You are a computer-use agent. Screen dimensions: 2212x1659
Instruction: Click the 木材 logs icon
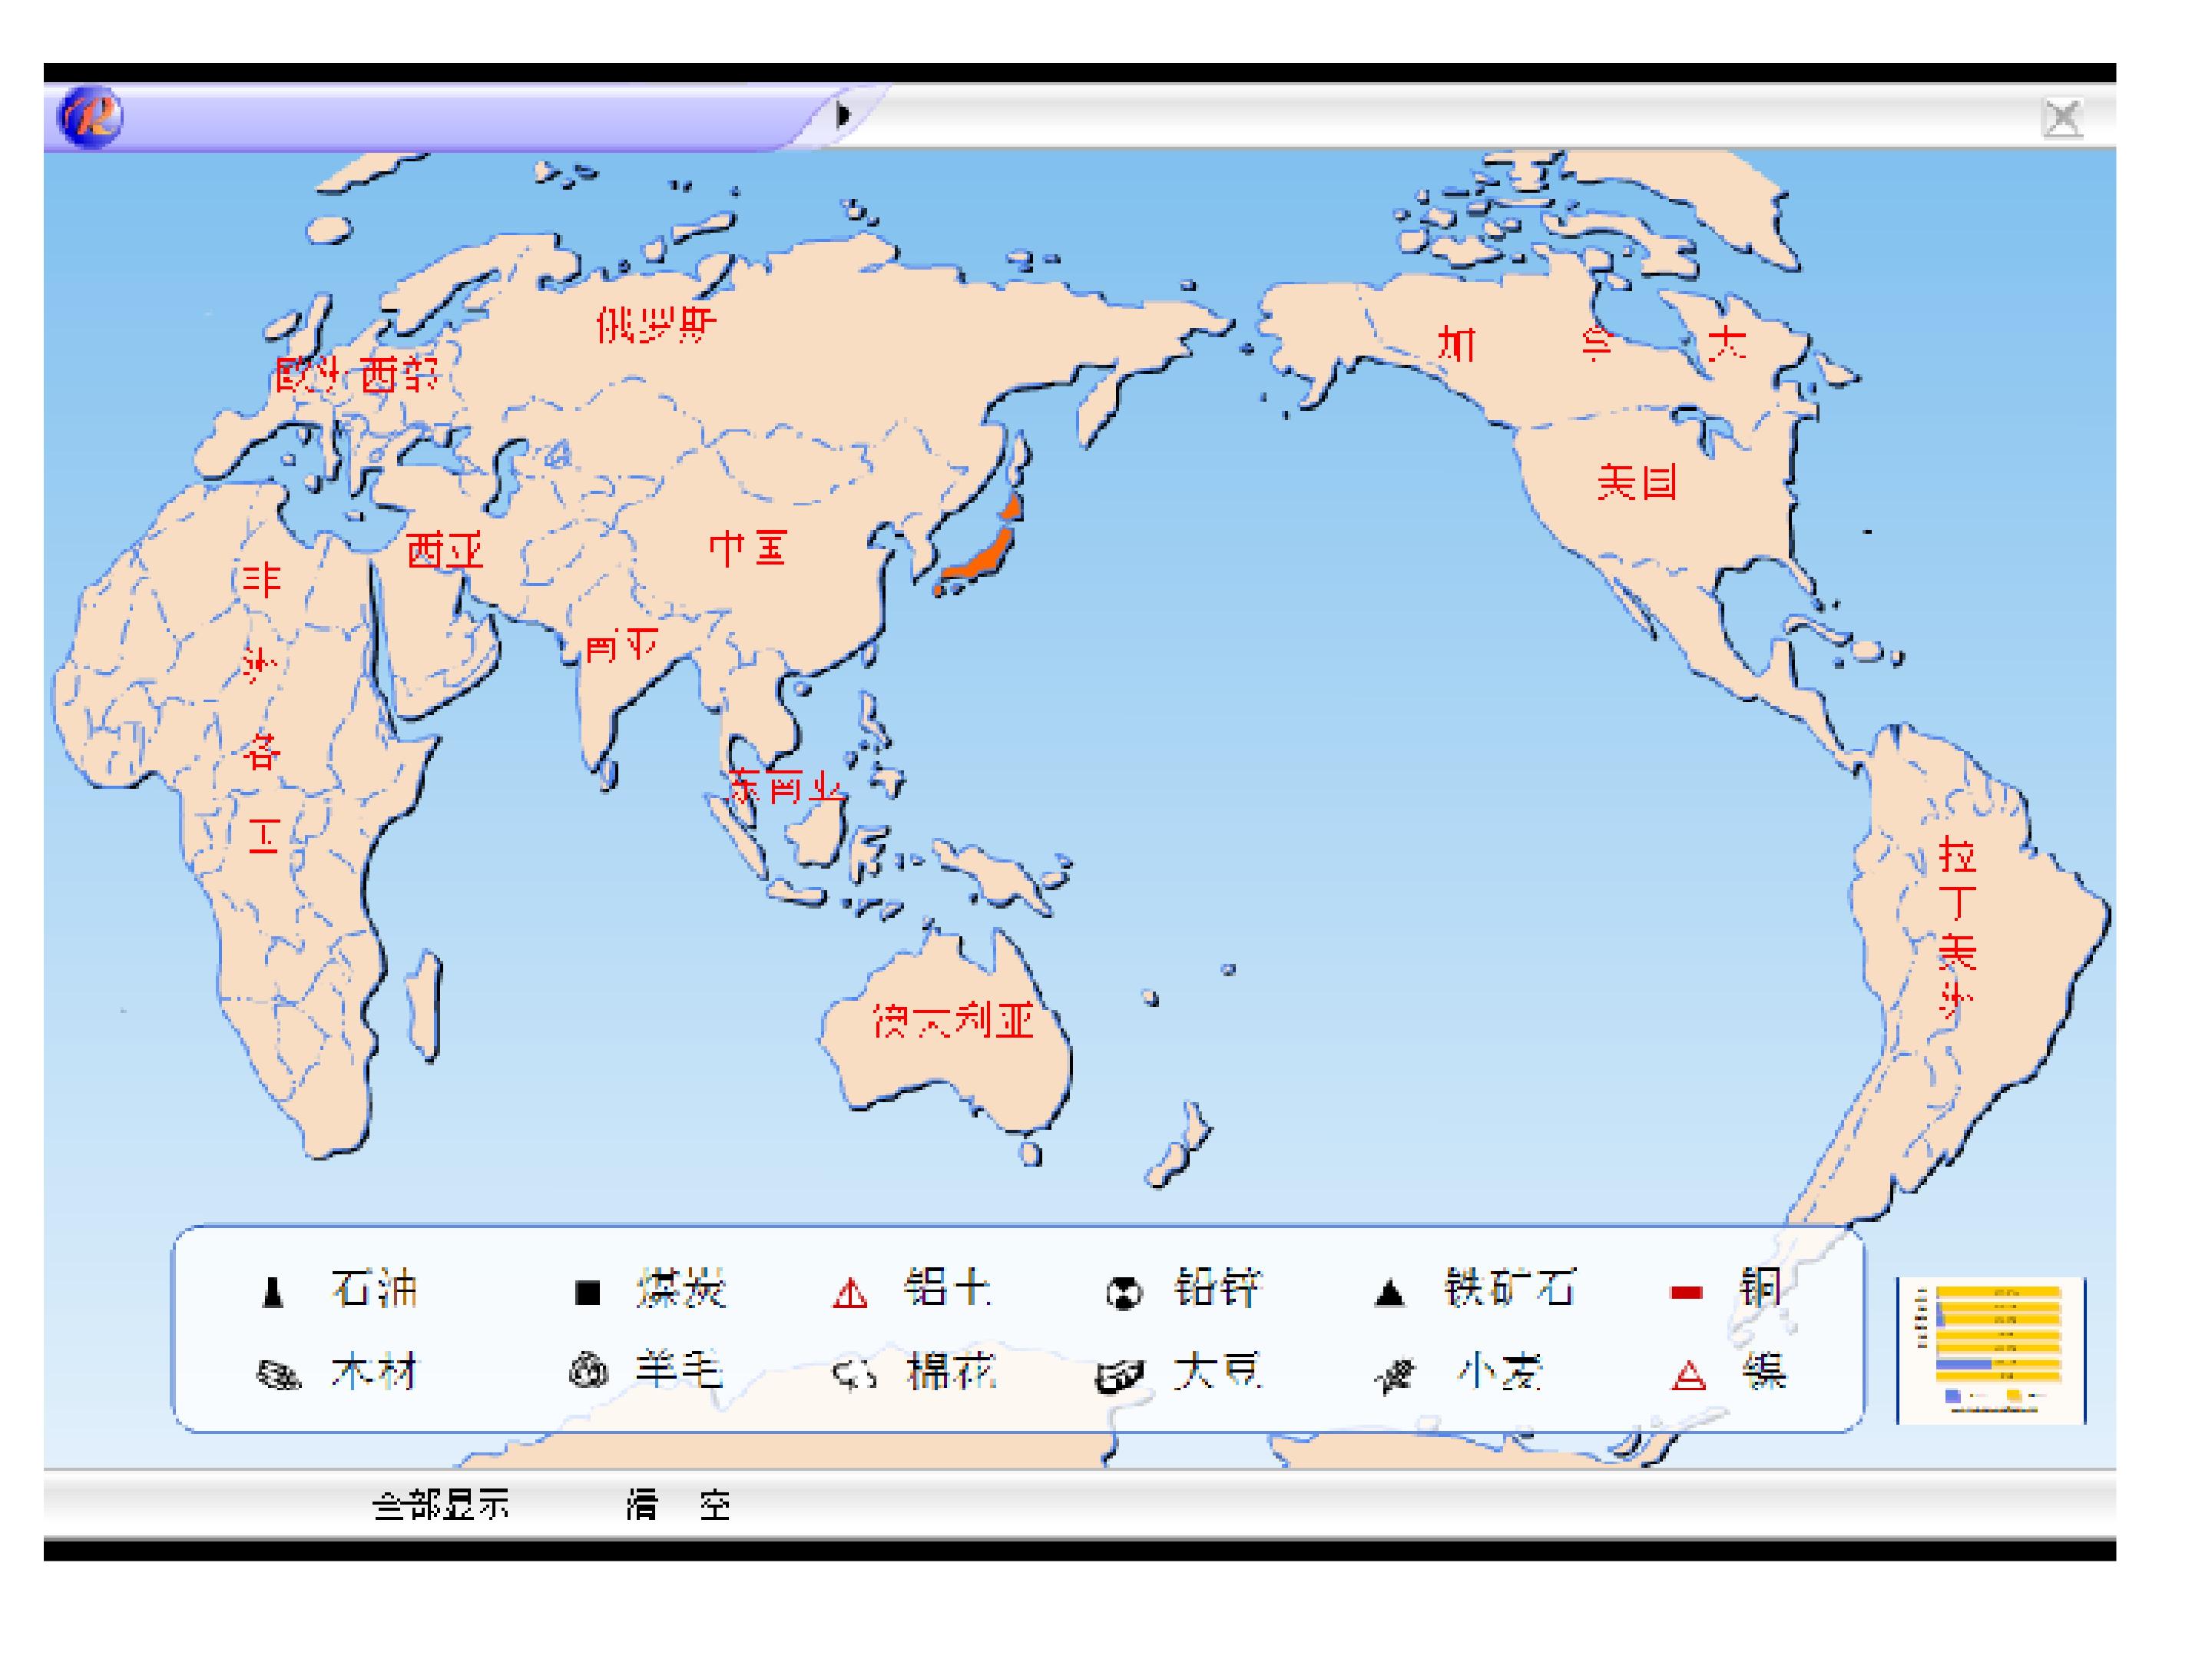click(x=278, y=1376)
